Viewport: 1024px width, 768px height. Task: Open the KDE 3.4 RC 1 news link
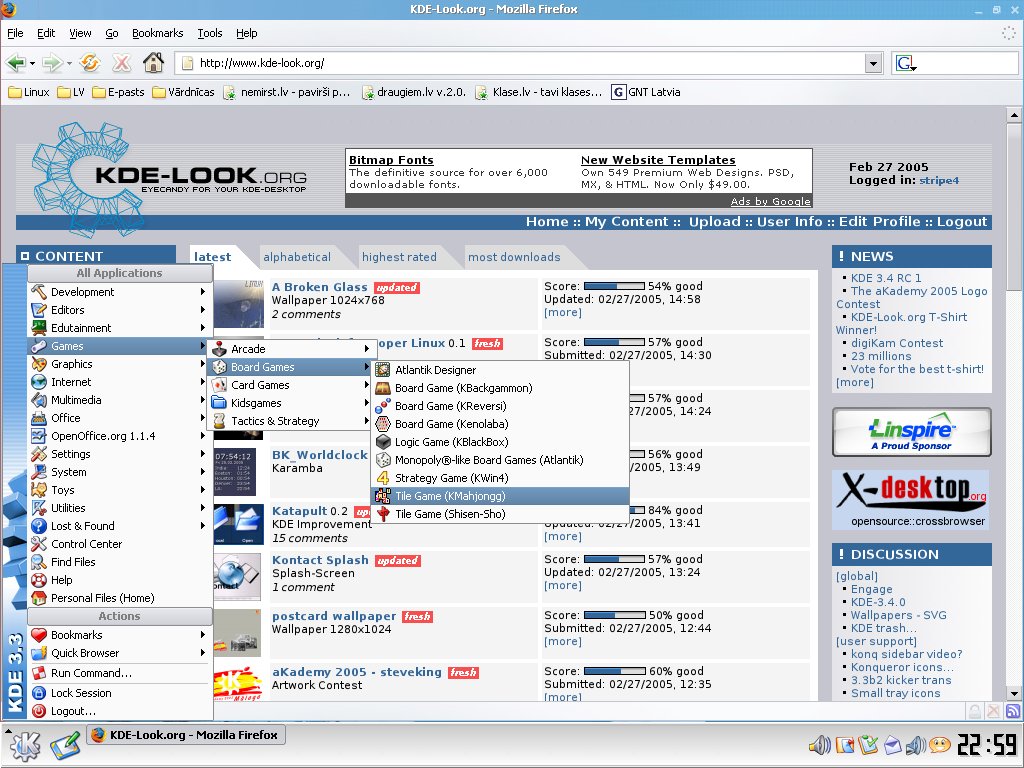886,278
